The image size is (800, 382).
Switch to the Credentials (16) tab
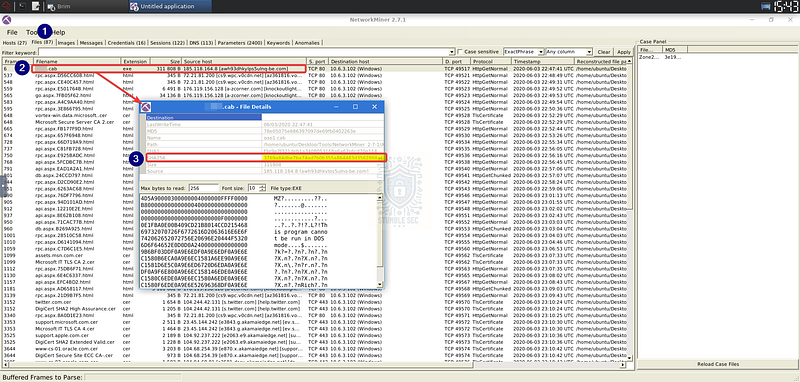click(x=127, y=43)
